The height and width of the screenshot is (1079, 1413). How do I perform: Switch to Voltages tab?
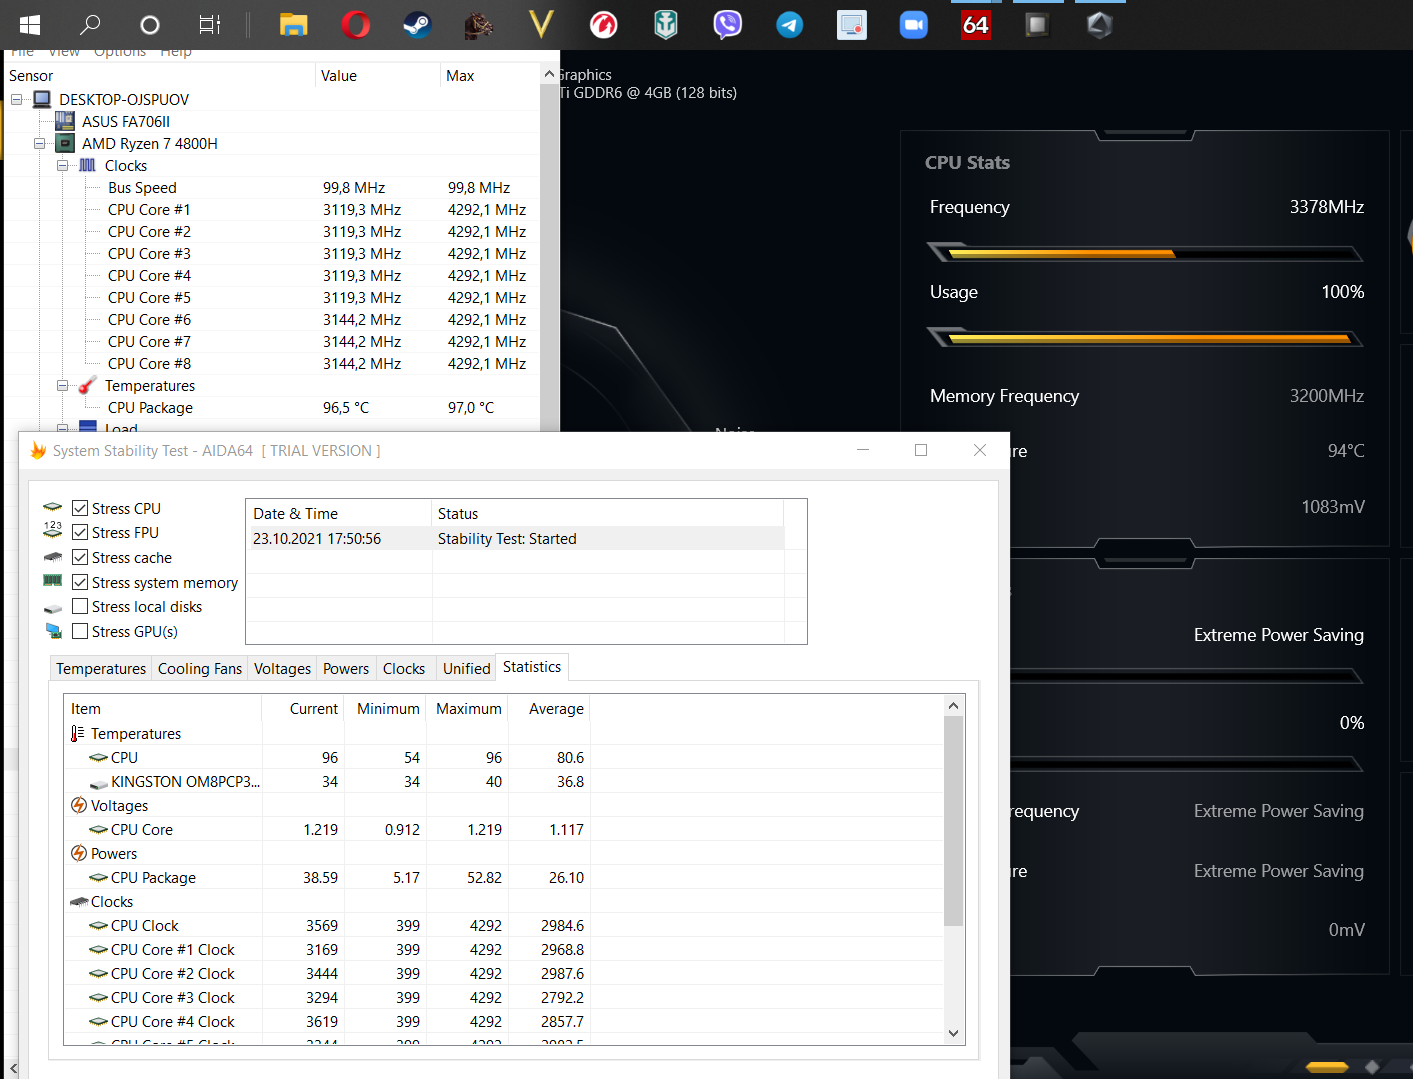(282, 668)
